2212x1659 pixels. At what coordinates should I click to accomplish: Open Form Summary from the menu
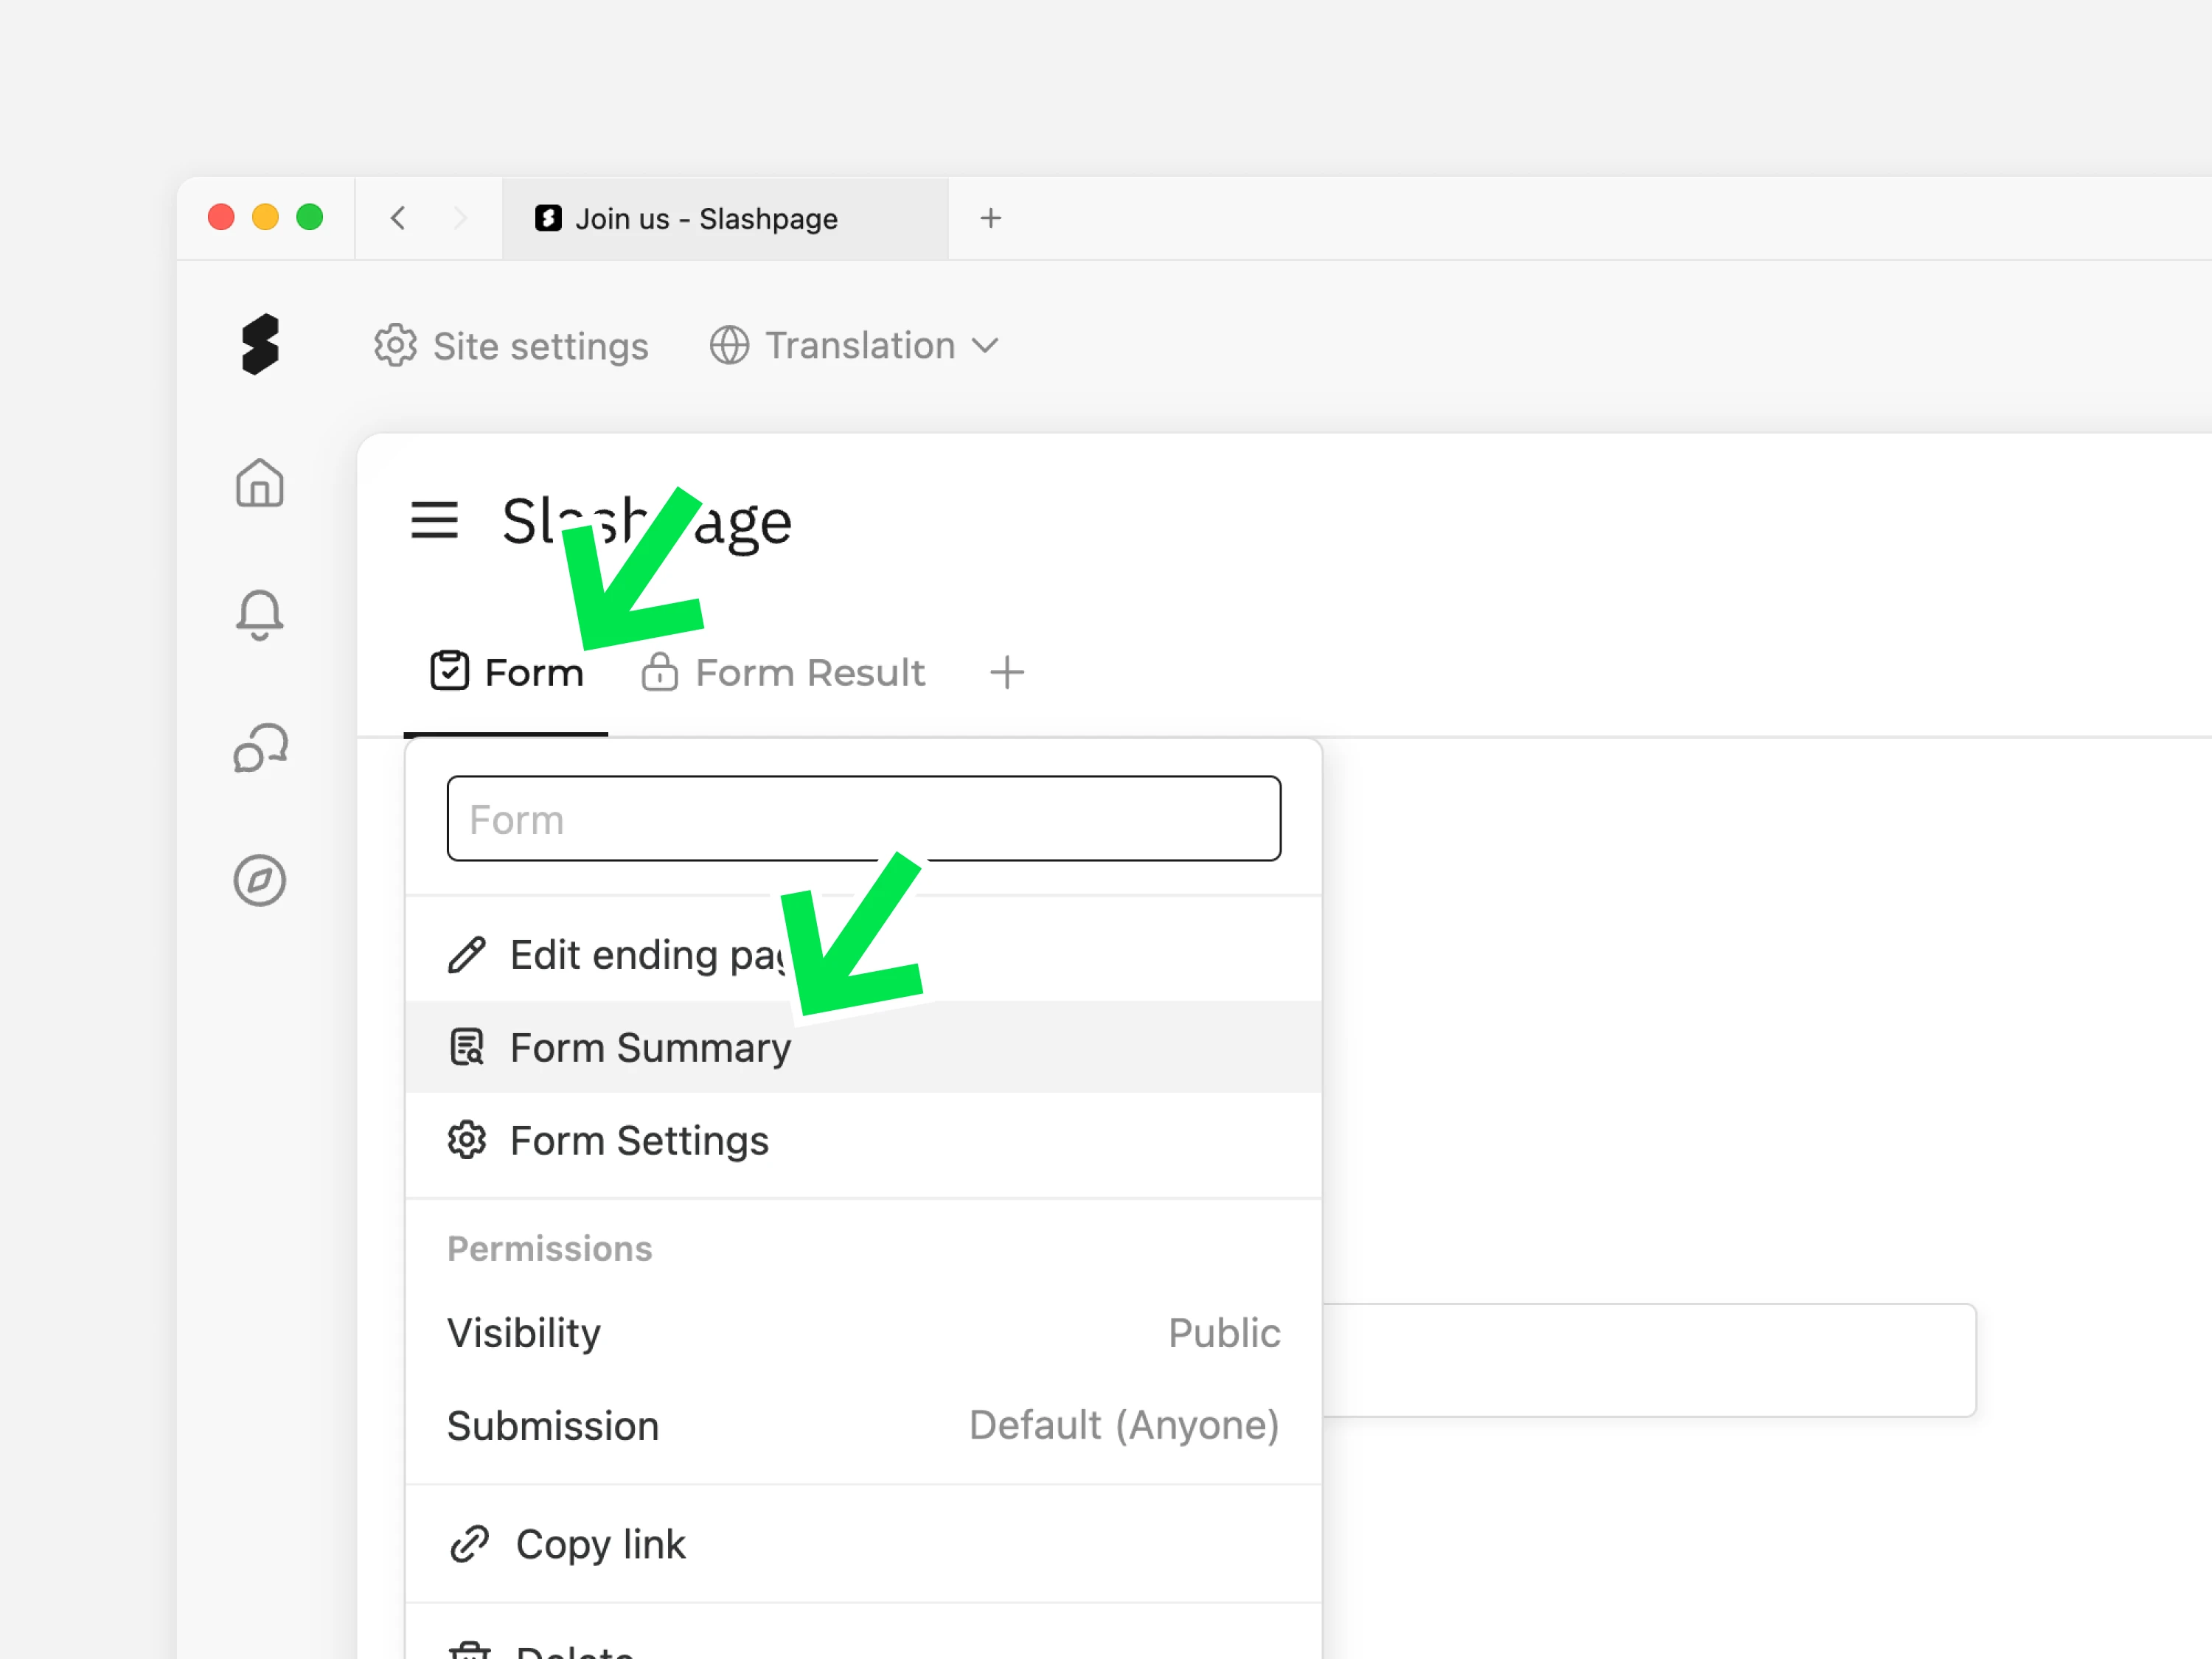coord(864,1047)
